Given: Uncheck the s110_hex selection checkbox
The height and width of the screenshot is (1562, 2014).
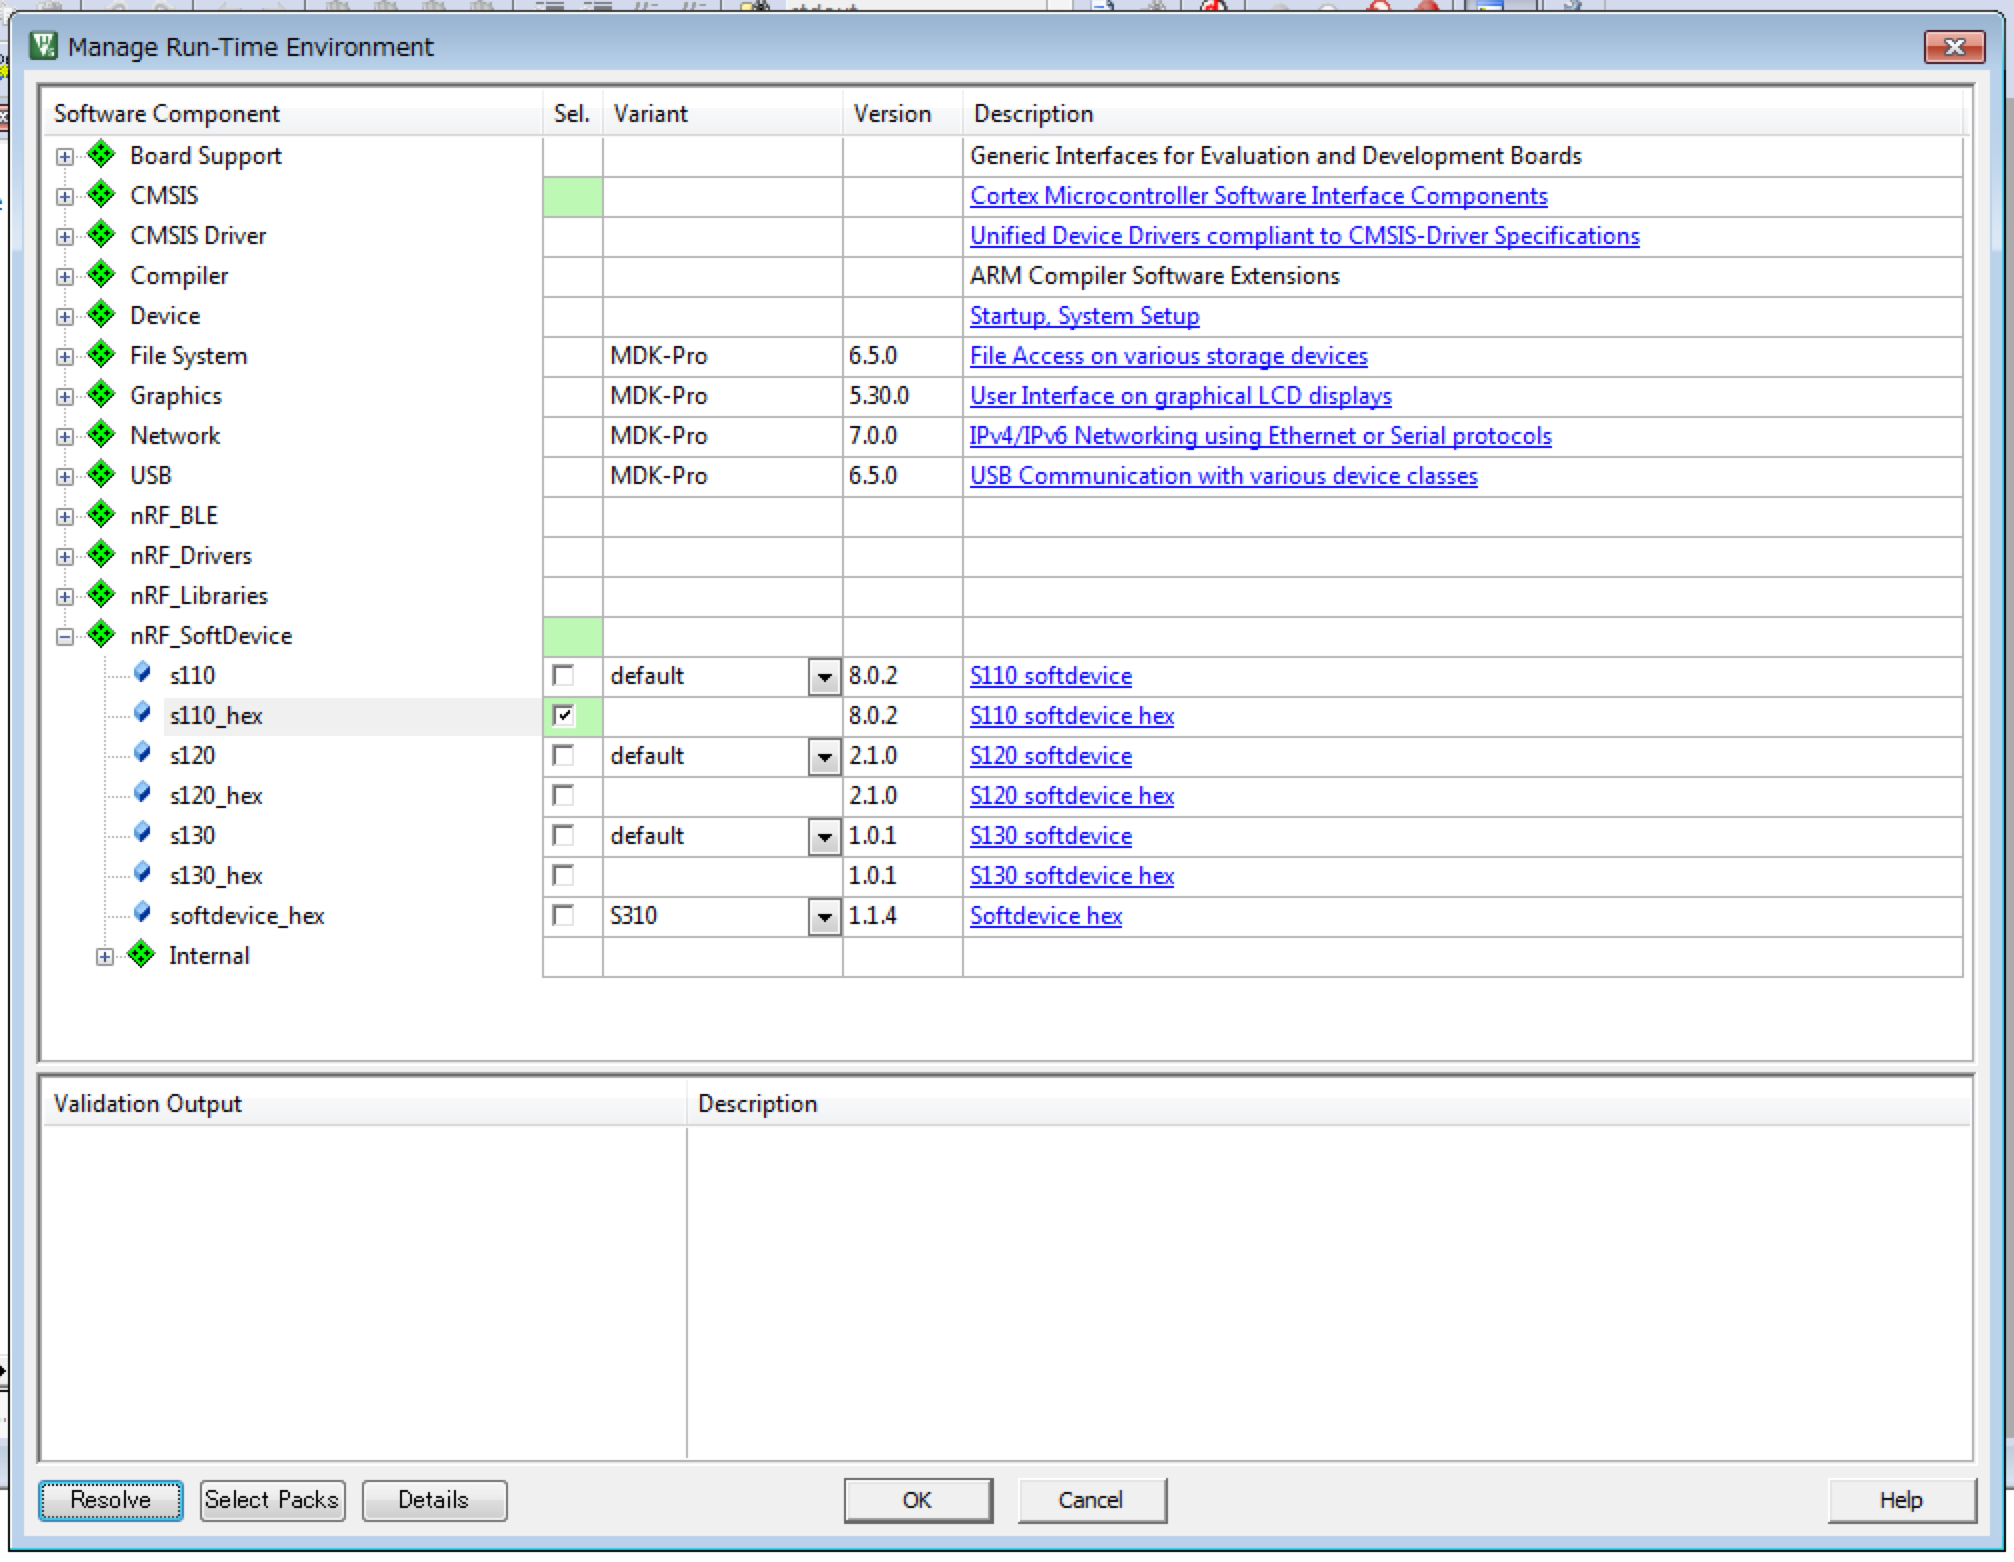Looking at the screenshot, I should pyautogui.click(x=564, y=715).
